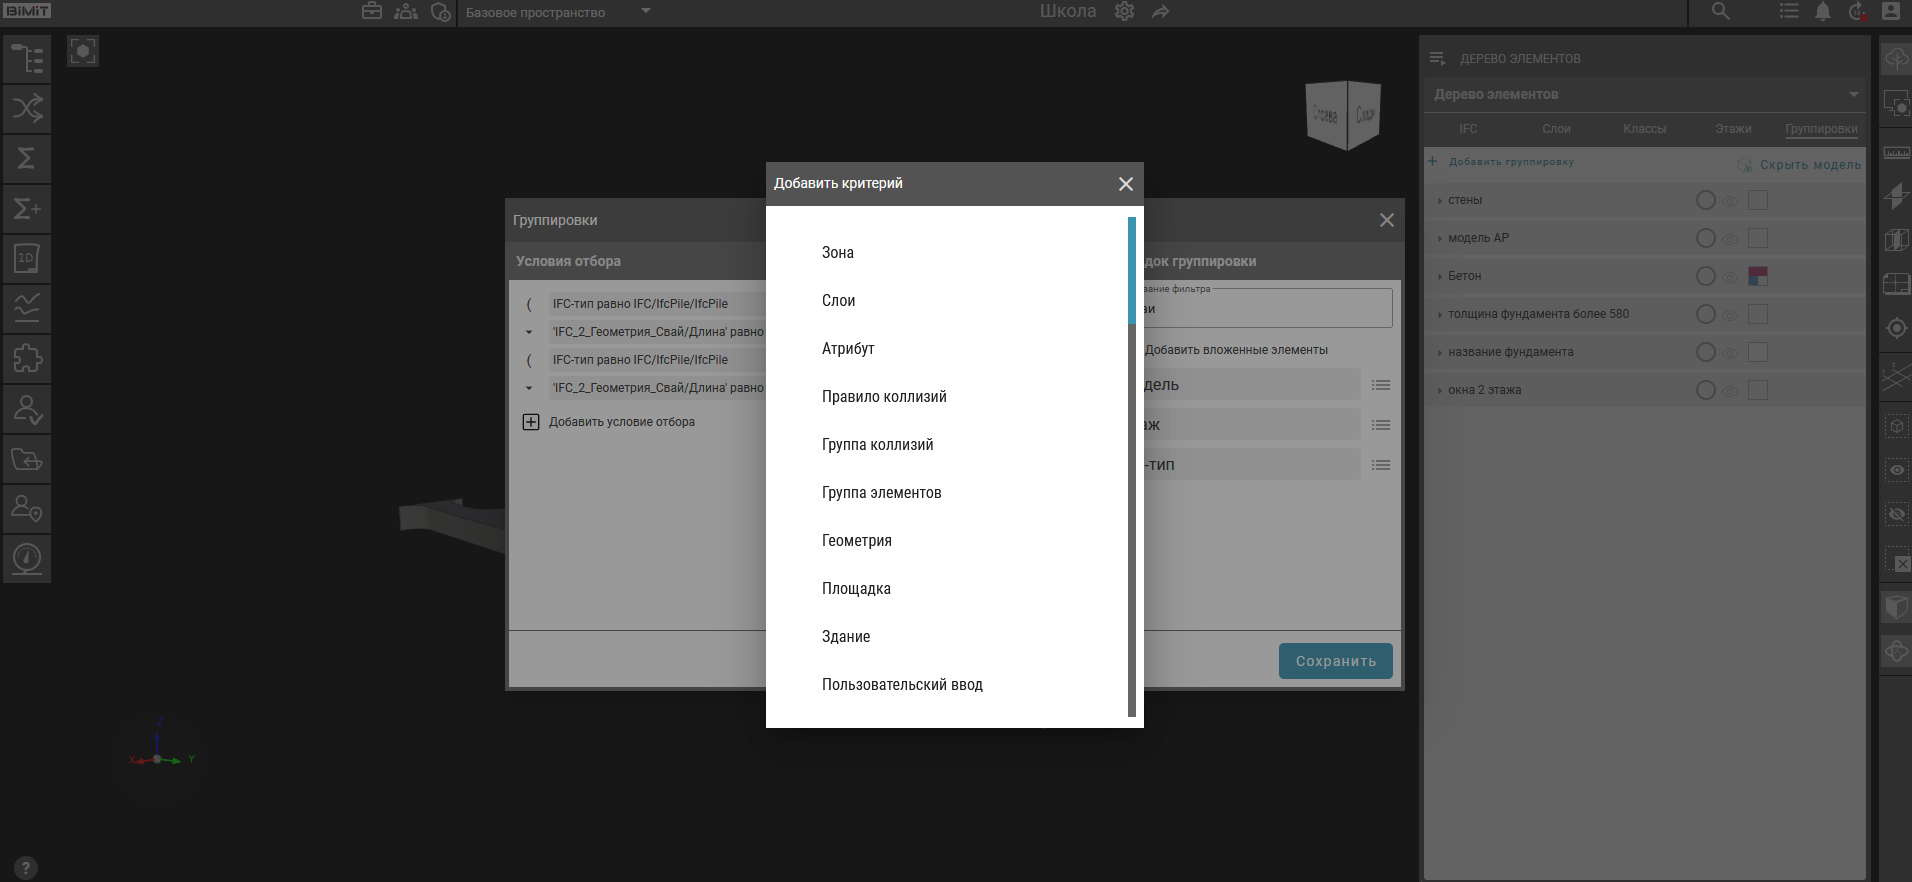The width and height of the screenshot is (1912, 882).
Task: Click the search magnifier in top bar
Action: [x=1720, y=12]
